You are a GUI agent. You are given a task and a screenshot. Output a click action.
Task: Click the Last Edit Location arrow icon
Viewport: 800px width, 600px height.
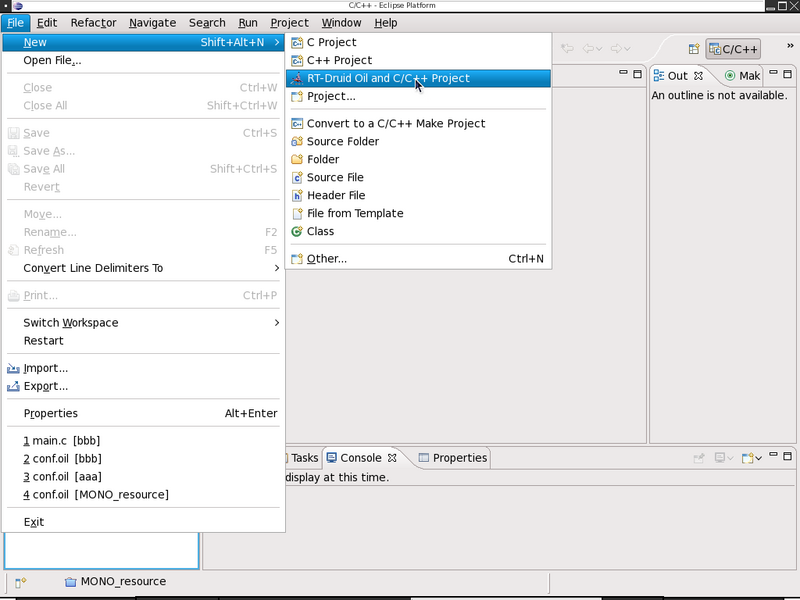tap(567, 48)
